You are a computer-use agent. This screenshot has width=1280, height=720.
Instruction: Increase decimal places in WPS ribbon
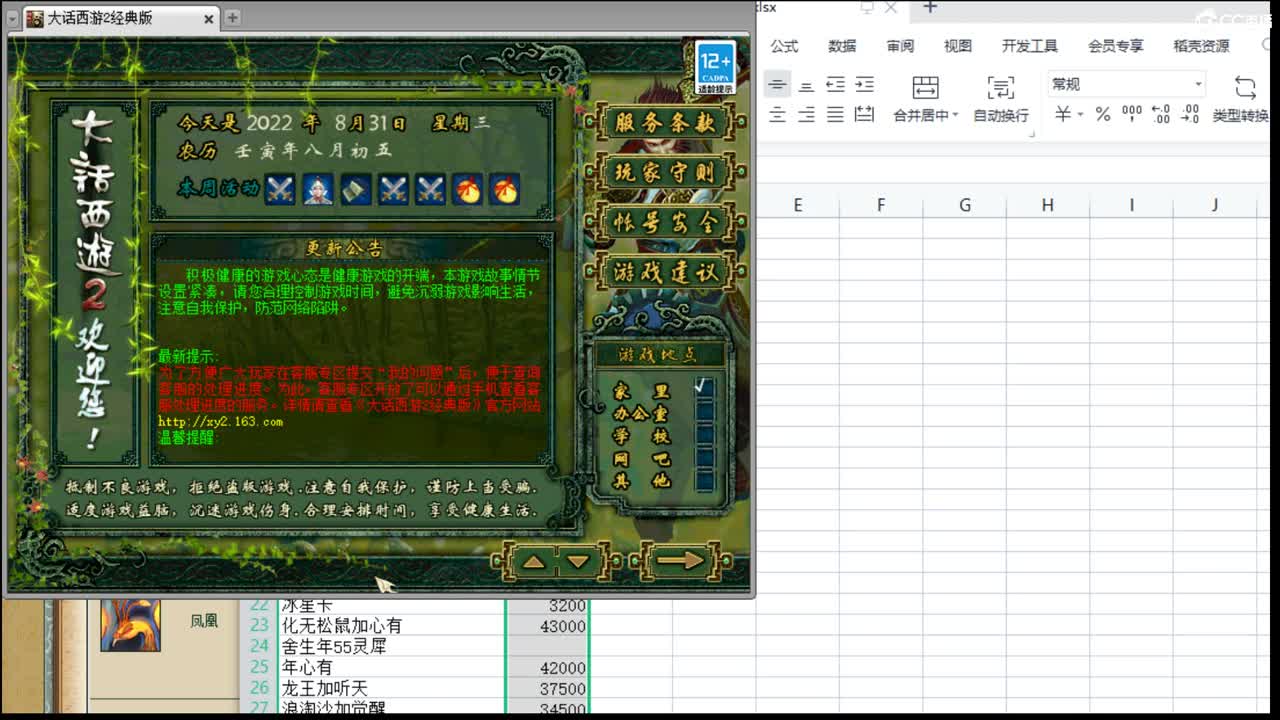point(1161,115)
